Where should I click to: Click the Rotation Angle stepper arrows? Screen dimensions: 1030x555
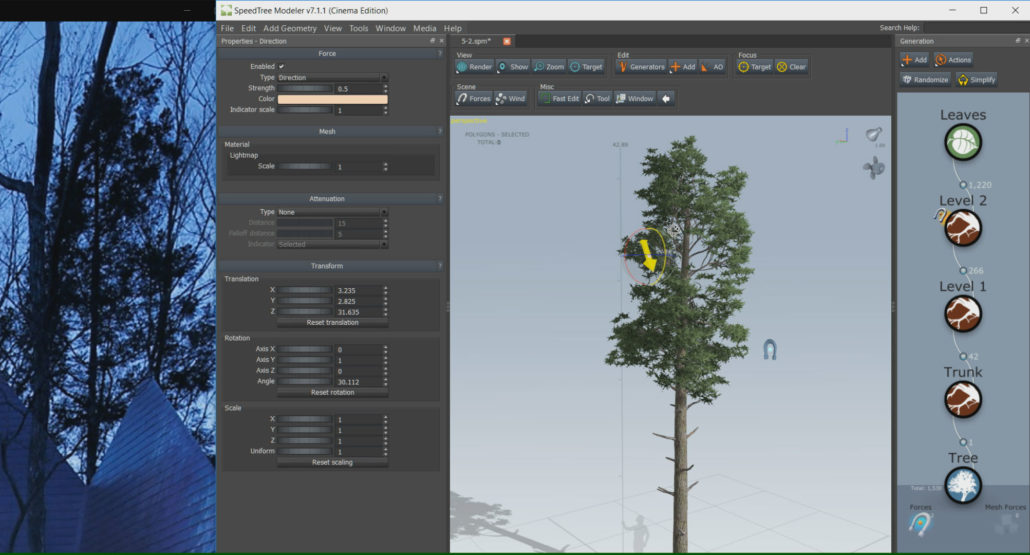[385, 382]
